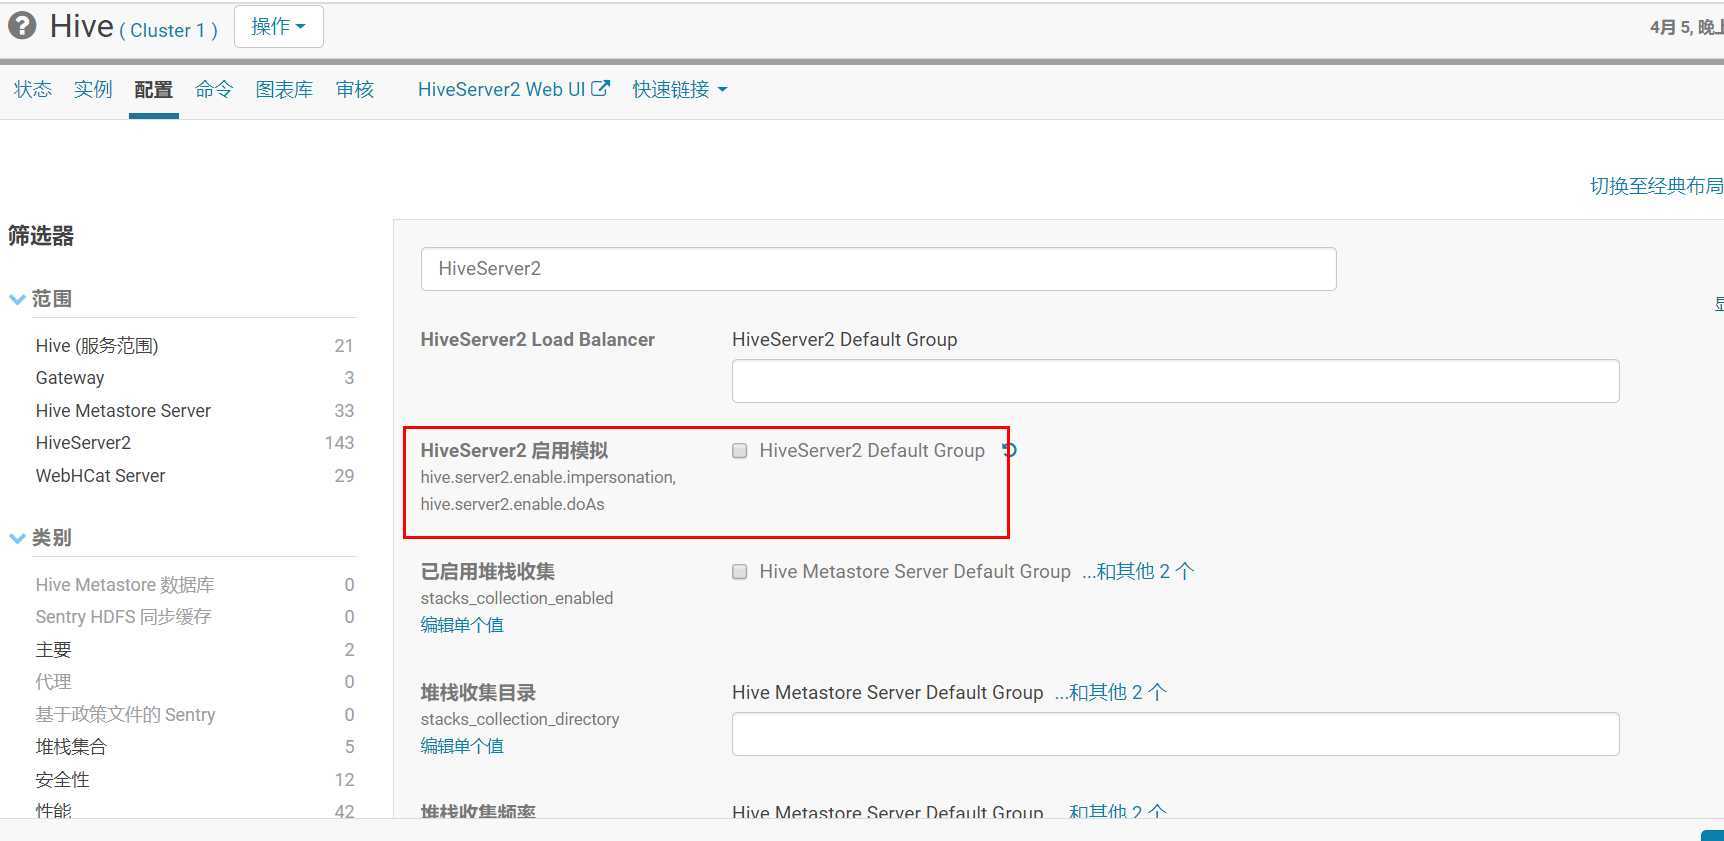
Task: Switch to the 状态 tab
Action: [x=33, y=90]
